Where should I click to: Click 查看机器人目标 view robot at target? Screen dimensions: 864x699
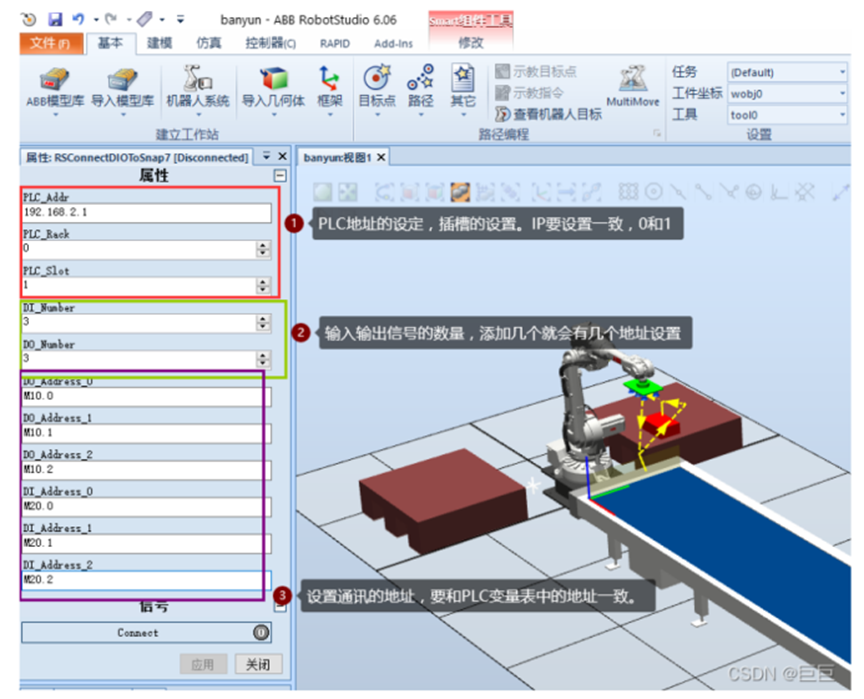548,114
